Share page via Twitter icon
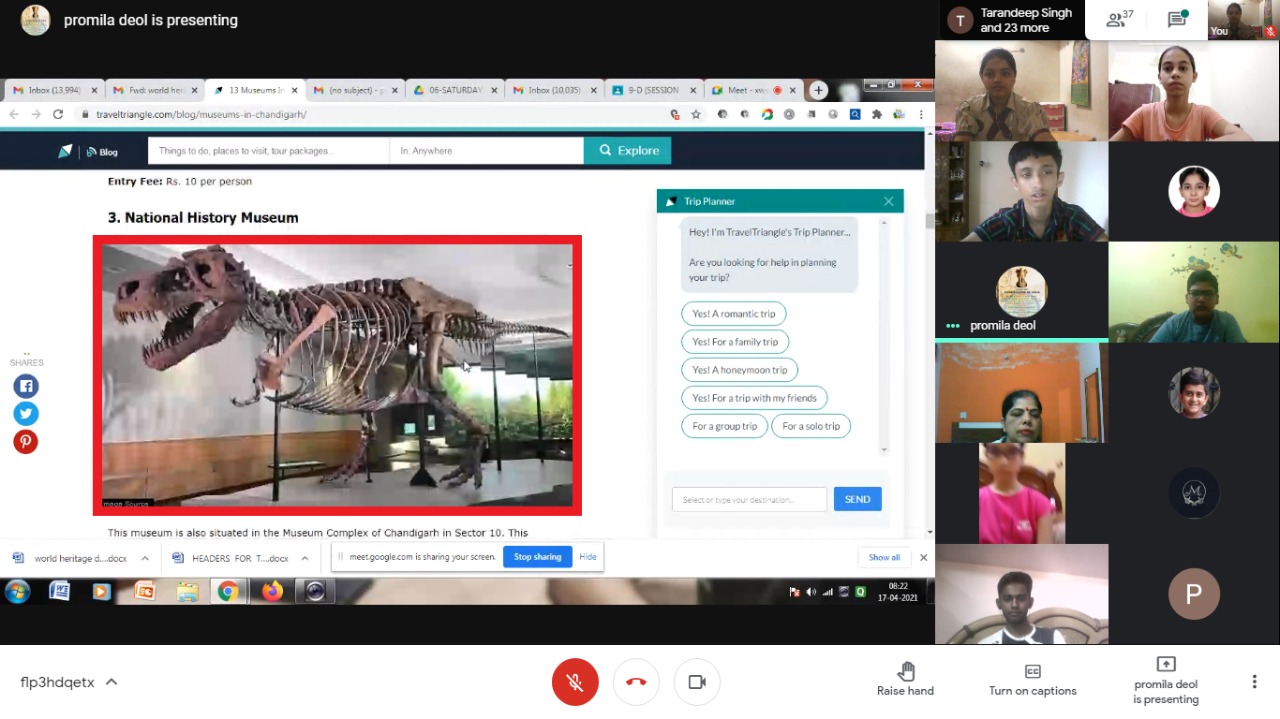Viewport: 1280px width, 719px height. pos(26,413)
